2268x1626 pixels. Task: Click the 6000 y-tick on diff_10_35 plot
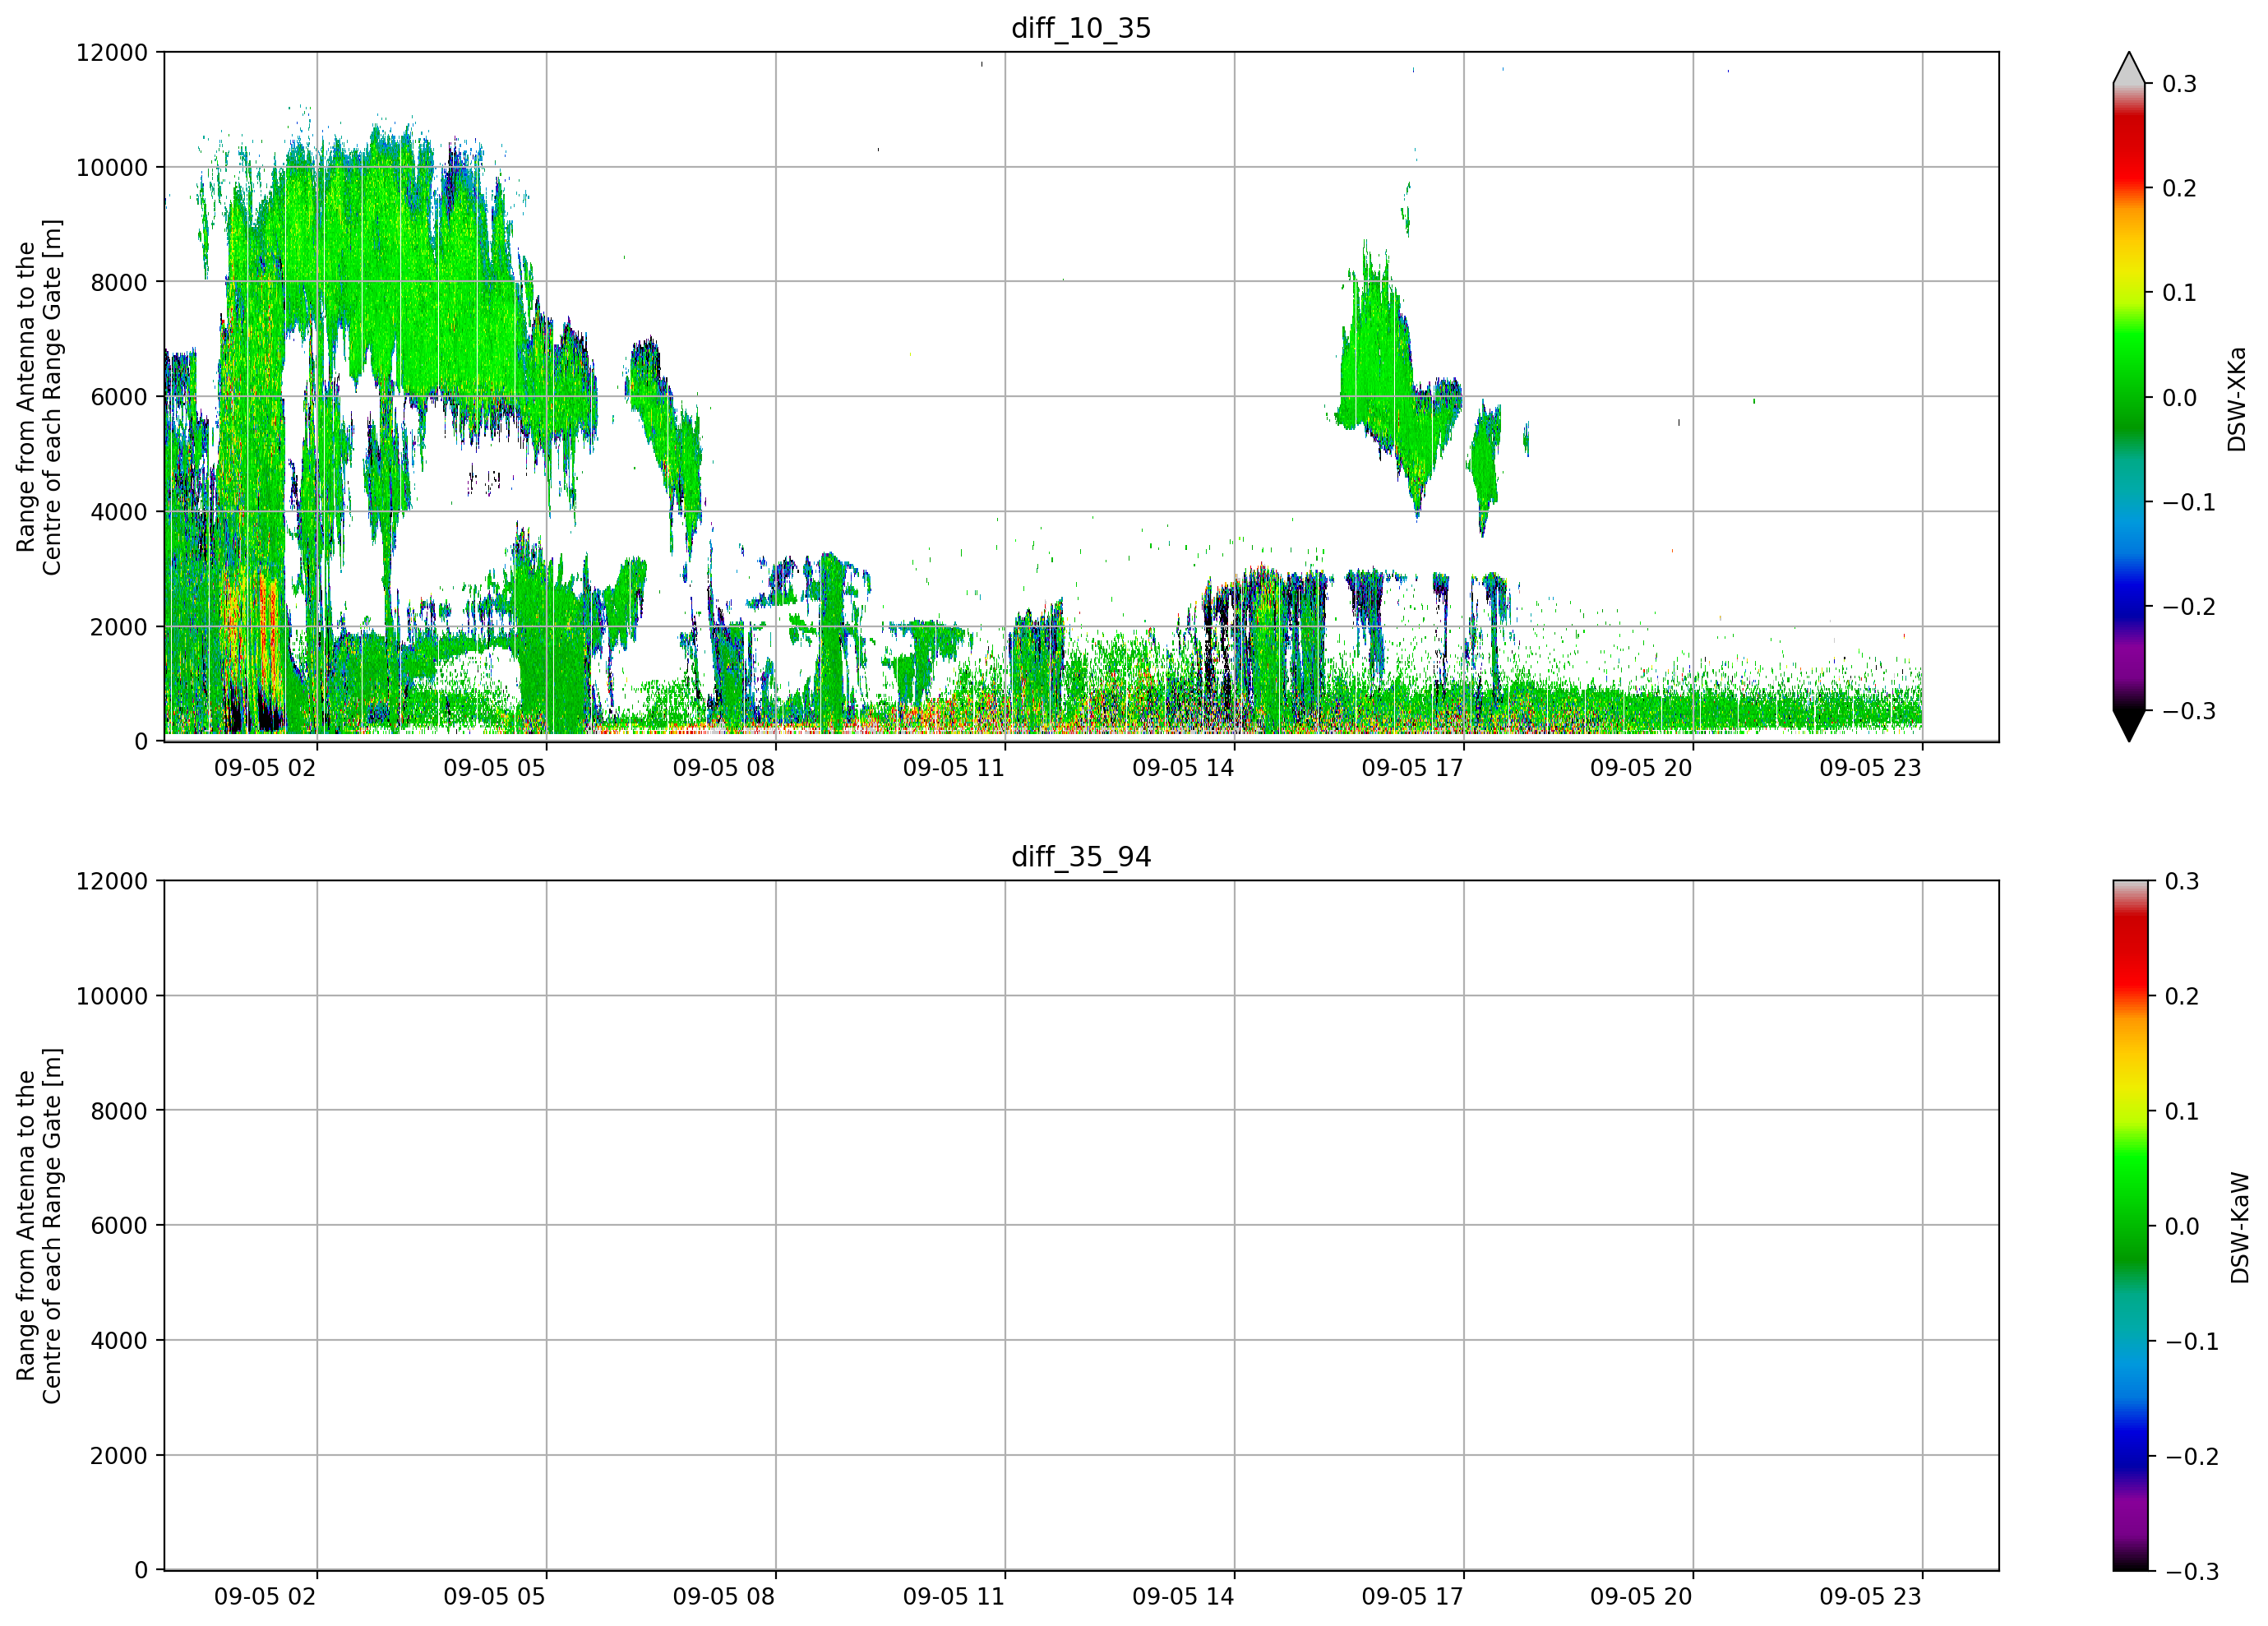119,397
